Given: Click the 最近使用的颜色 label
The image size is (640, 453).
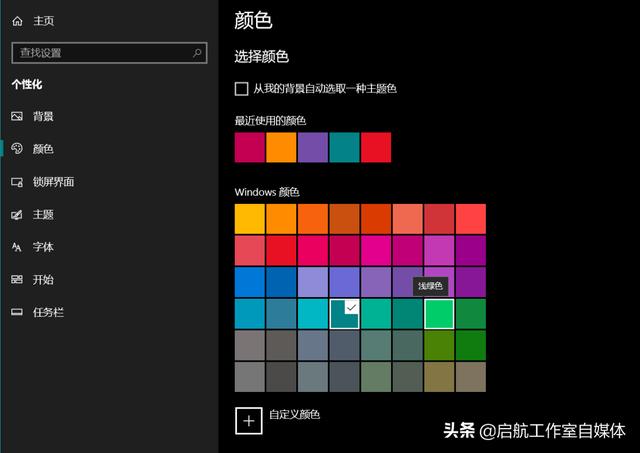Looking at the screenshot, I should [270, 120].
